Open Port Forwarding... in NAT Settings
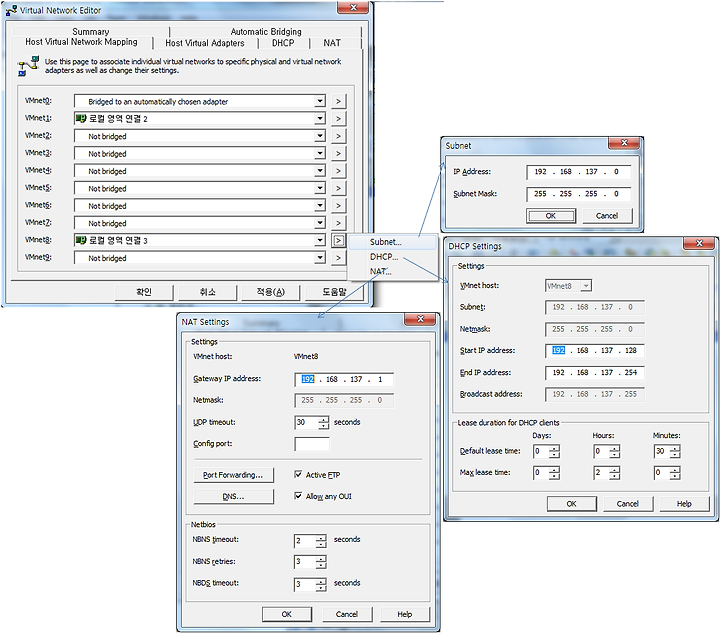Viewport: 720px width, 633px height. [x=233, y=475]
